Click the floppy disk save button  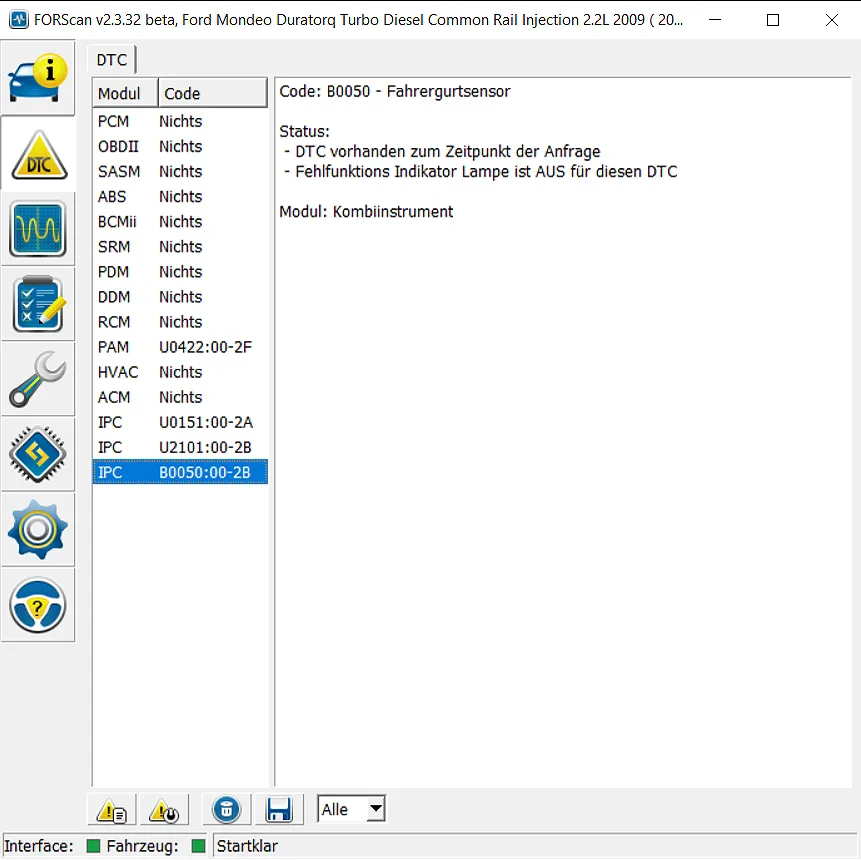(x=278, y=810)
